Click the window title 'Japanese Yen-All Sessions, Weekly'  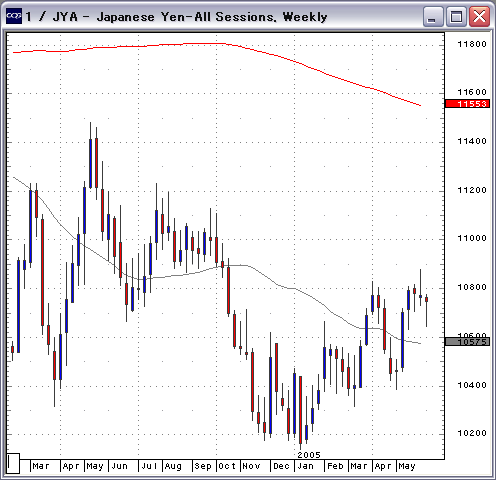pyautogui.click(x=212, y=17)
